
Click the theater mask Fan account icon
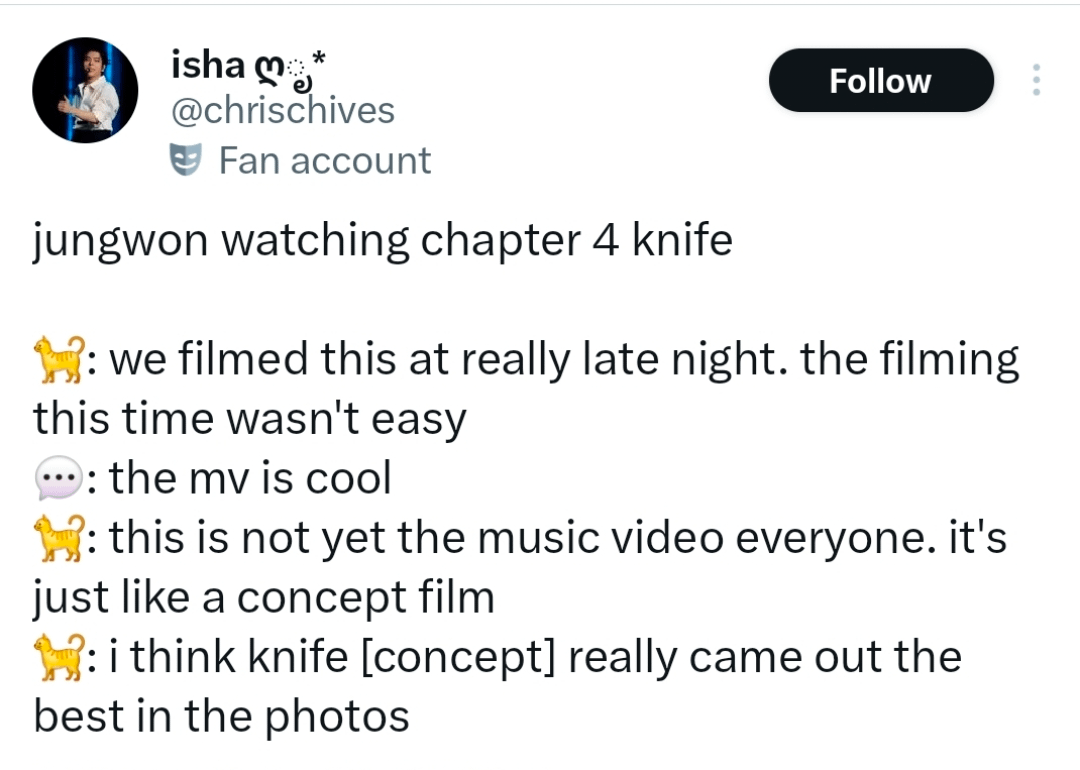[188, 158]
